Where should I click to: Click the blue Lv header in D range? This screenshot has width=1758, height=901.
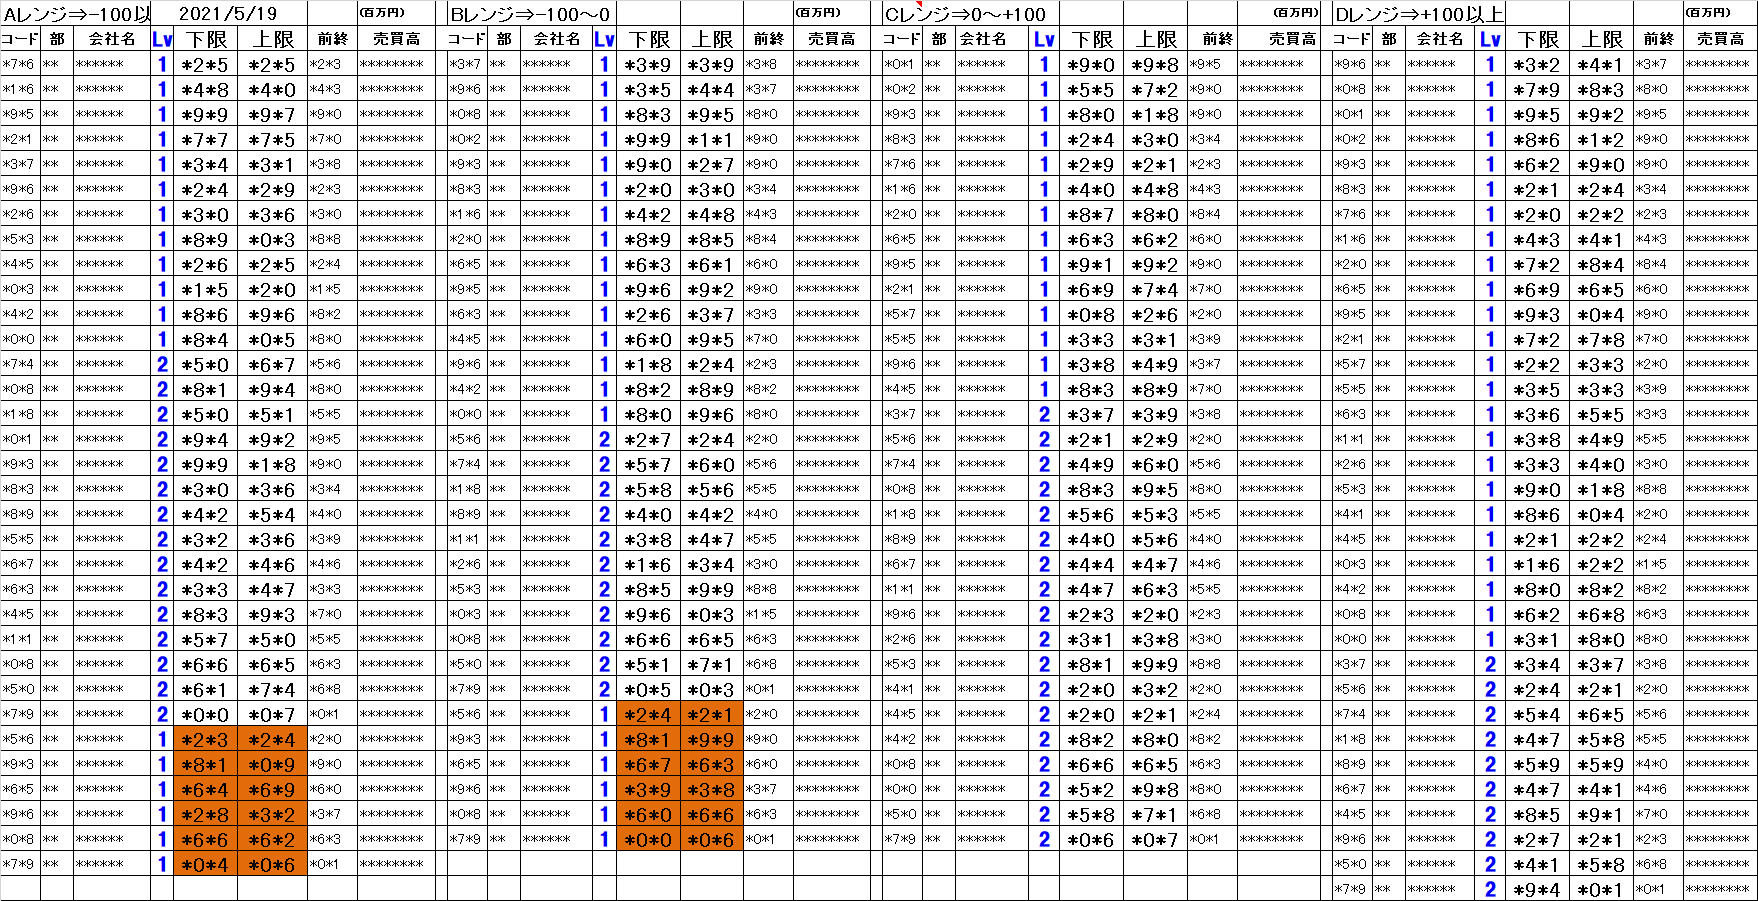1490,39
